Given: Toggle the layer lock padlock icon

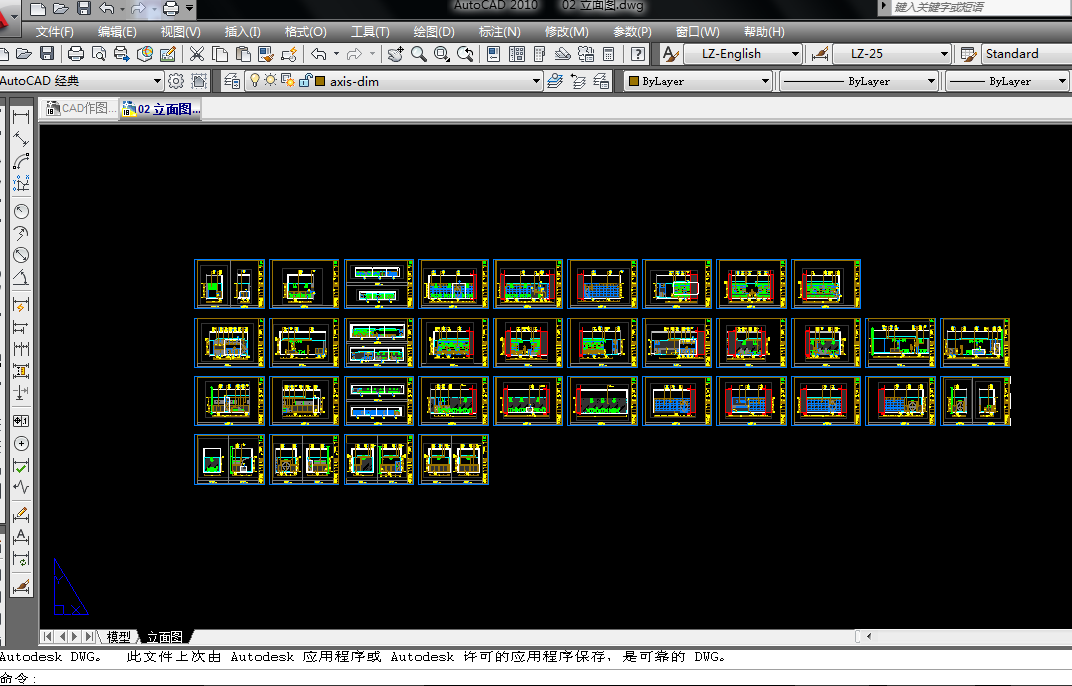Looking at the screenshot, I should point(305,81).
